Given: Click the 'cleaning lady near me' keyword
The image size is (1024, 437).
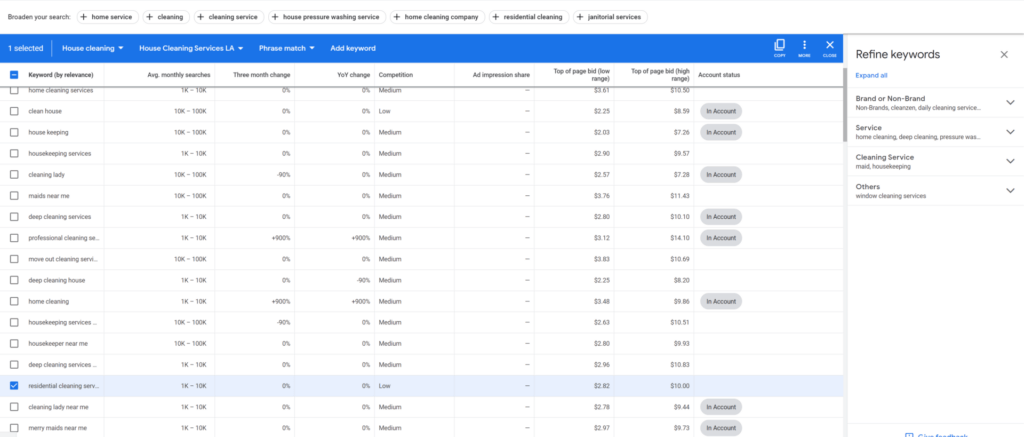Looking at the screenshot, I should 58,407.
